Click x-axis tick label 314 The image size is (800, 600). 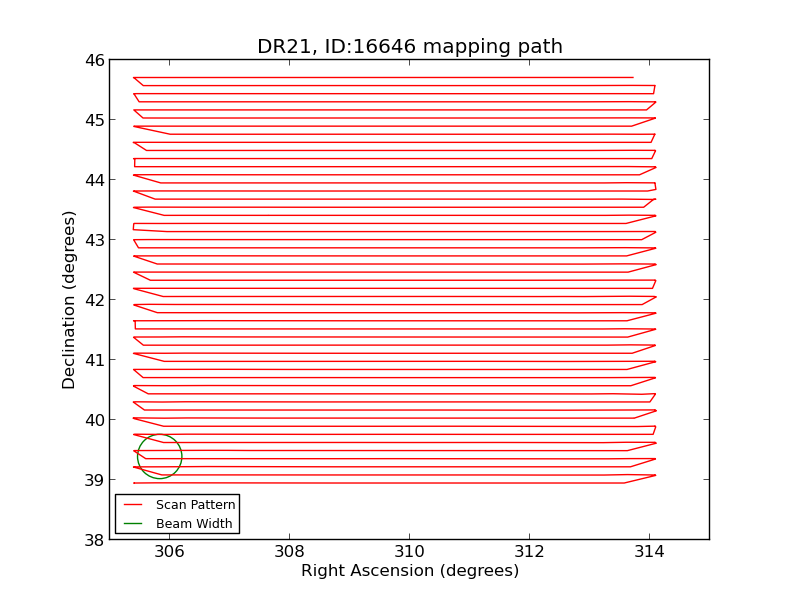tap(649, 552)
